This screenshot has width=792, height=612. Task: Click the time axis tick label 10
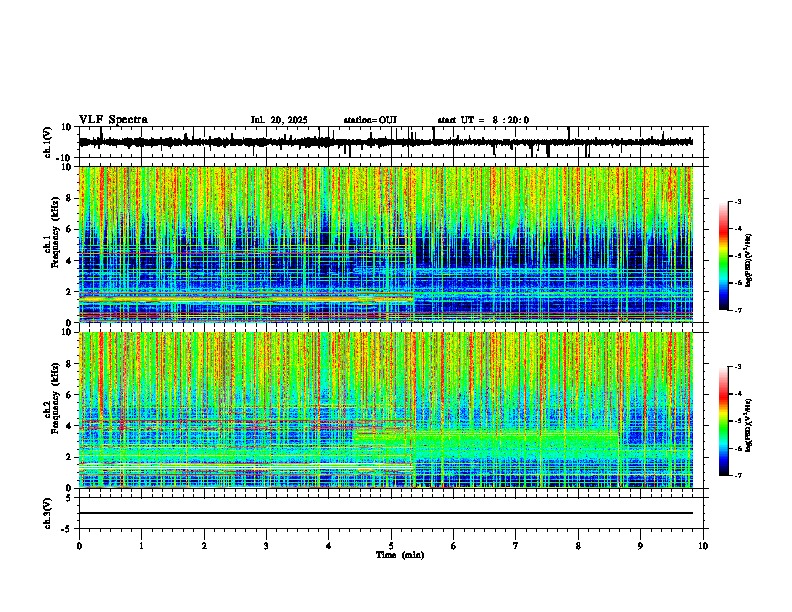click(x=703, y=546)
